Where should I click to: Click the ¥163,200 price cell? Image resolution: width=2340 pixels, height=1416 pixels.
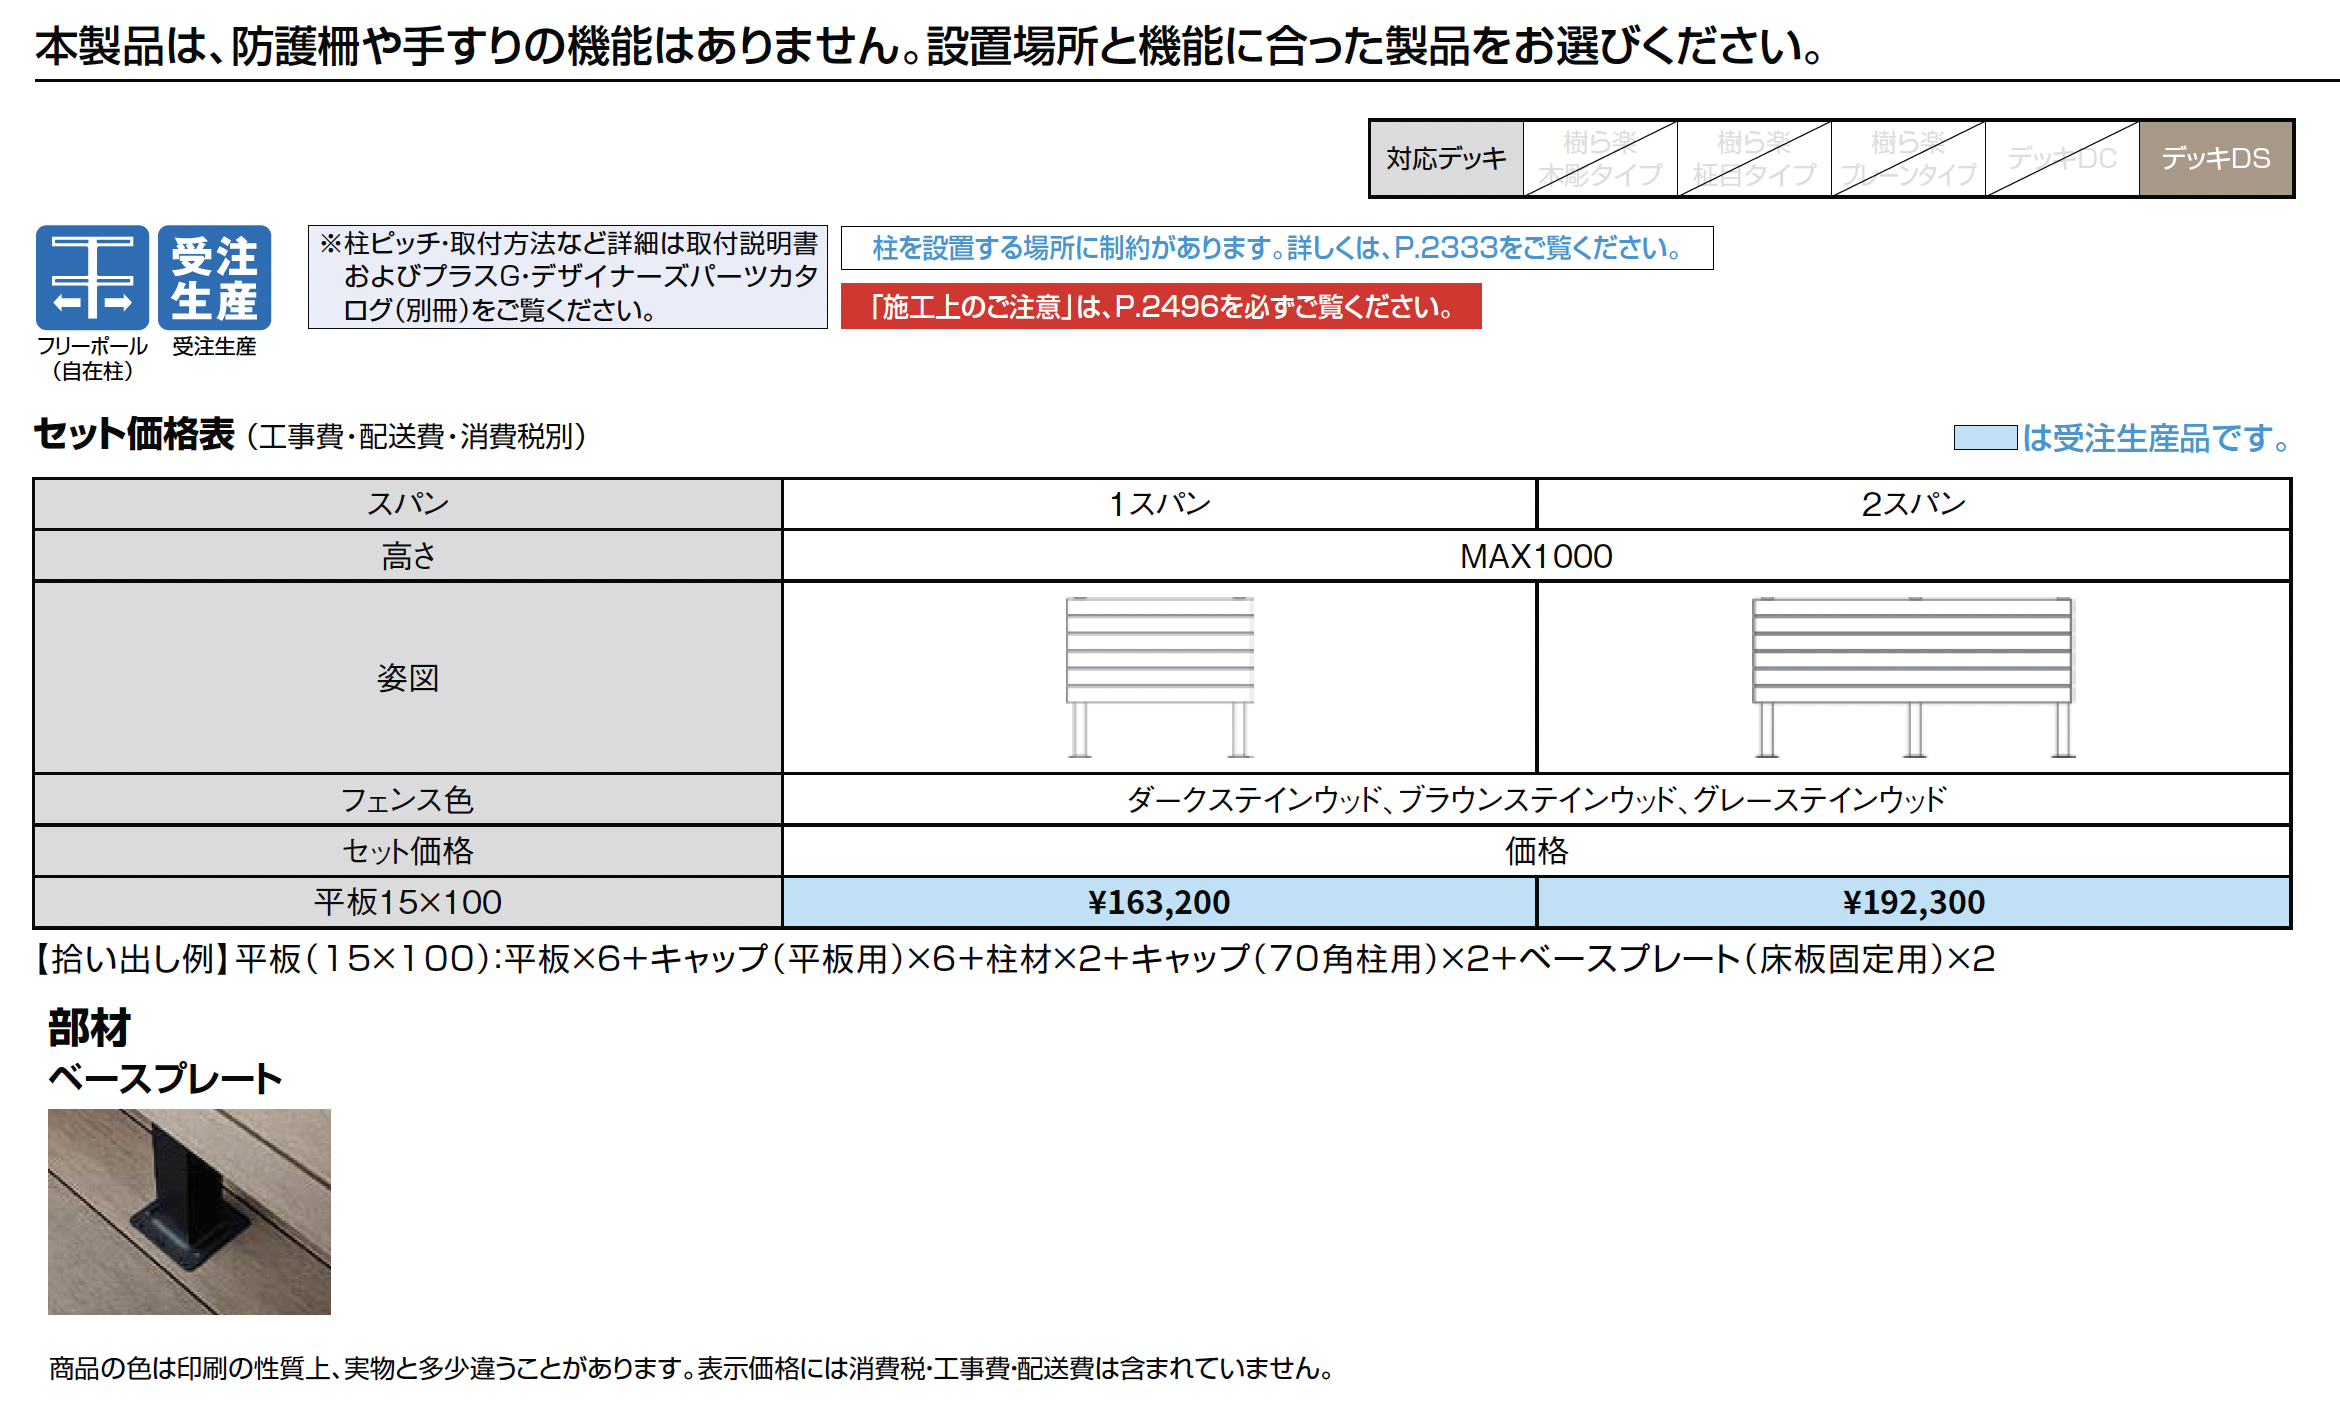point(1159,902)
